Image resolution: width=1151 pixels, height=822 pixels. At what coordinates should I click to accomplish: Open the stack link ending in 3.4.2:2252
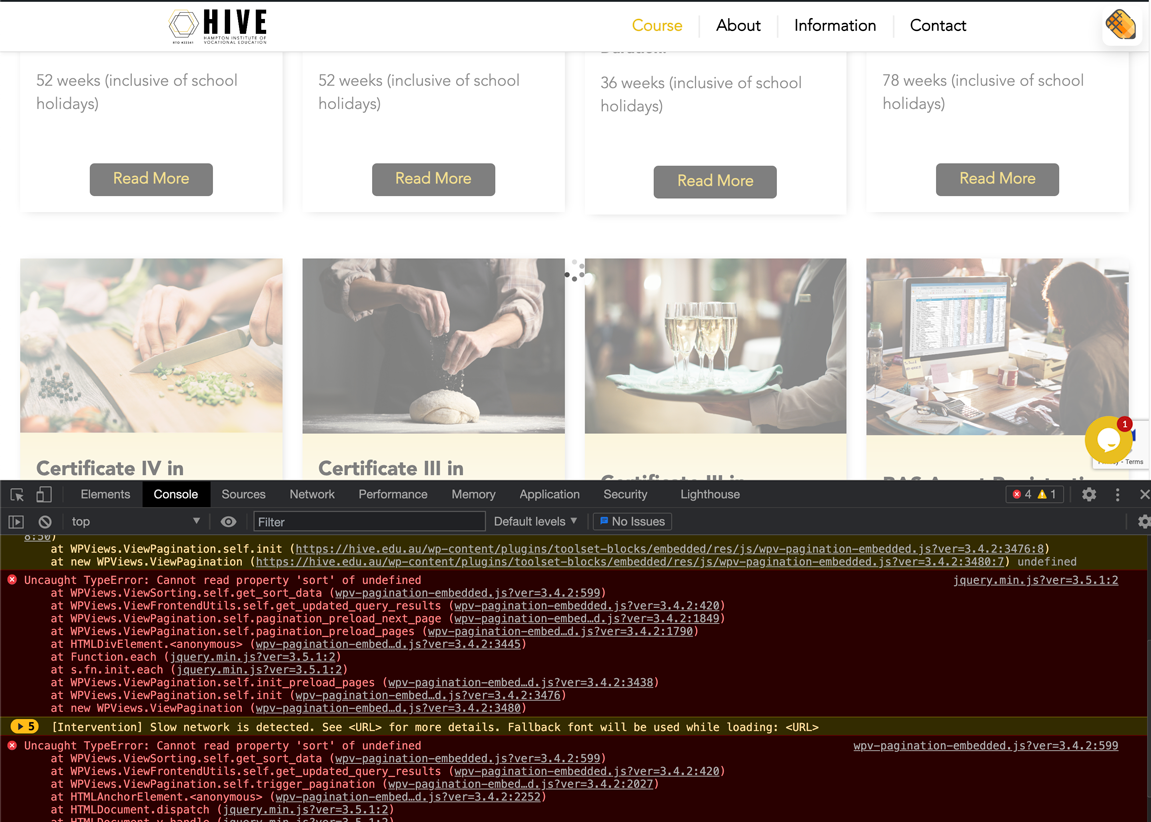[408, 797]
